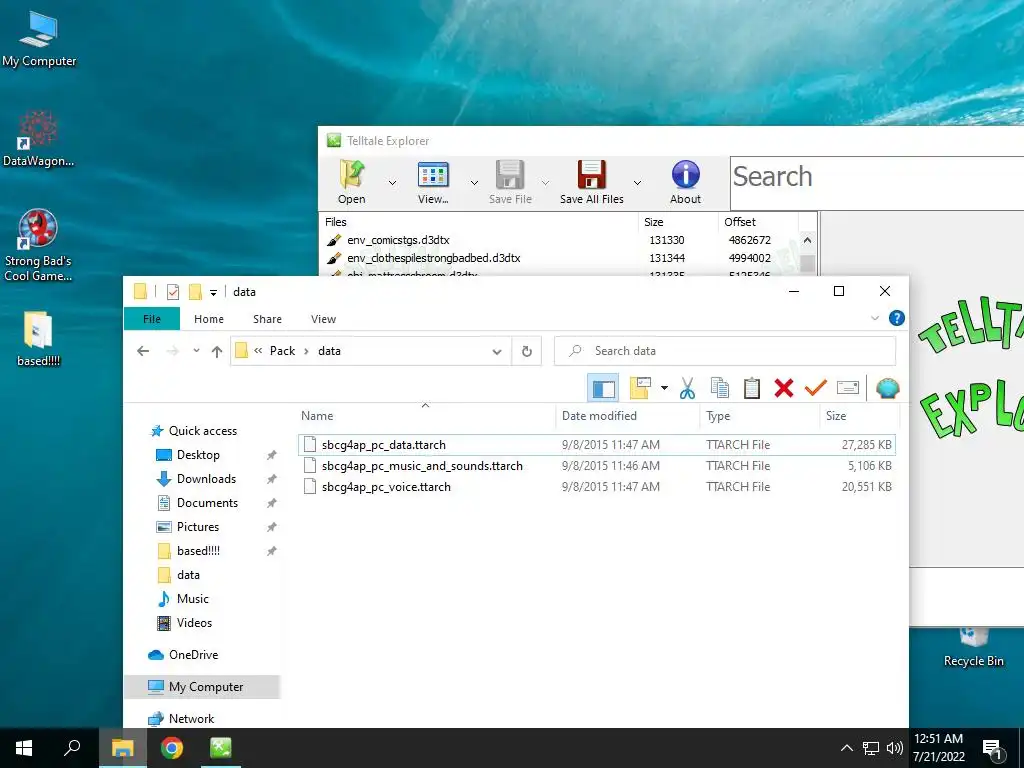The height and width of the screenshot is (768, 1024).
Task: Open Strong Bad's Cool Game desktop shortcut
Action: tap(38, 245)
